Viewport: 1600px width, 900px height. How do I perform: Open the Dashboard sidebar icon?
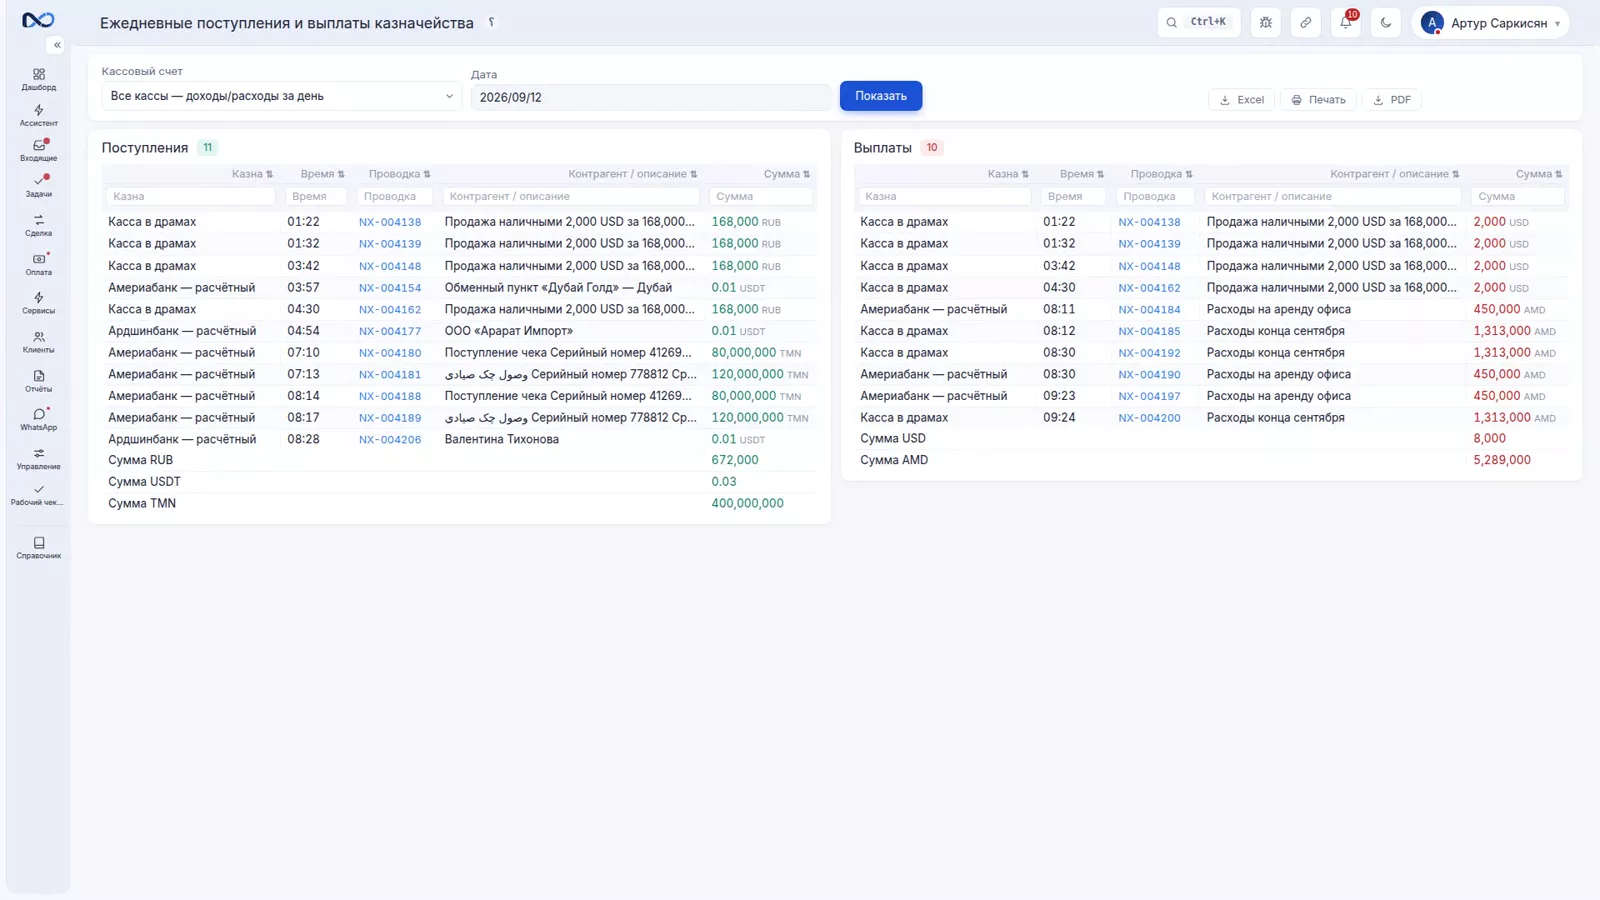38,79
